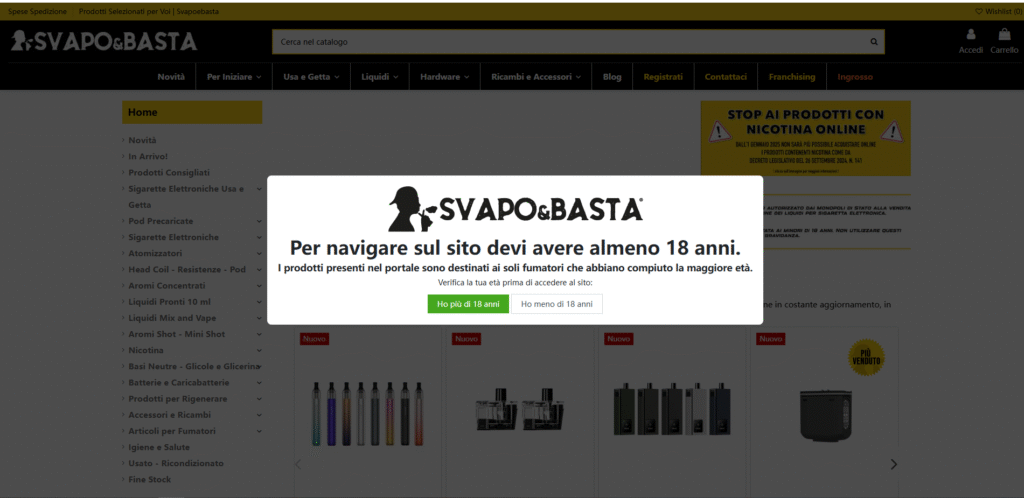
Task: Expand 'Sigarette Elettroniche Usa e Getta' chevron
Action: point(259,189)
